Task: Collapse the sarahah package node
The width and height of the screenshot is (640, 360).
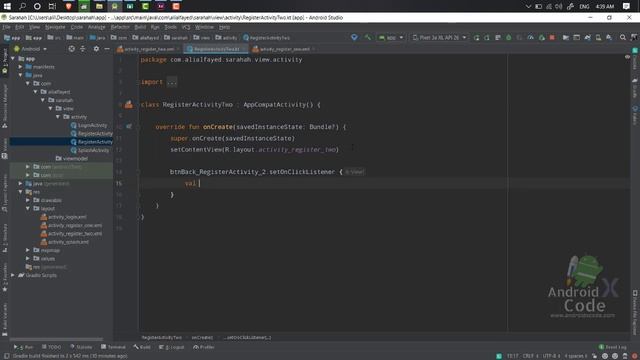Action: coord(43,100)
